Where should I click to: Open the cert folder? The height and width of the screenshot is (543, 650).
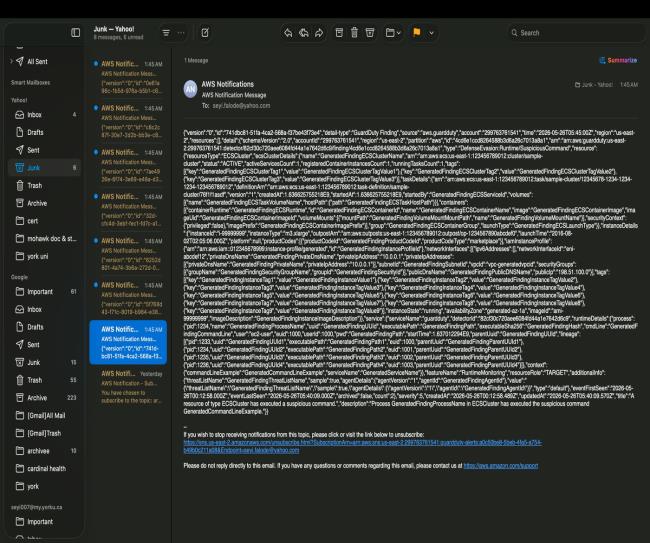click(45, 221)
